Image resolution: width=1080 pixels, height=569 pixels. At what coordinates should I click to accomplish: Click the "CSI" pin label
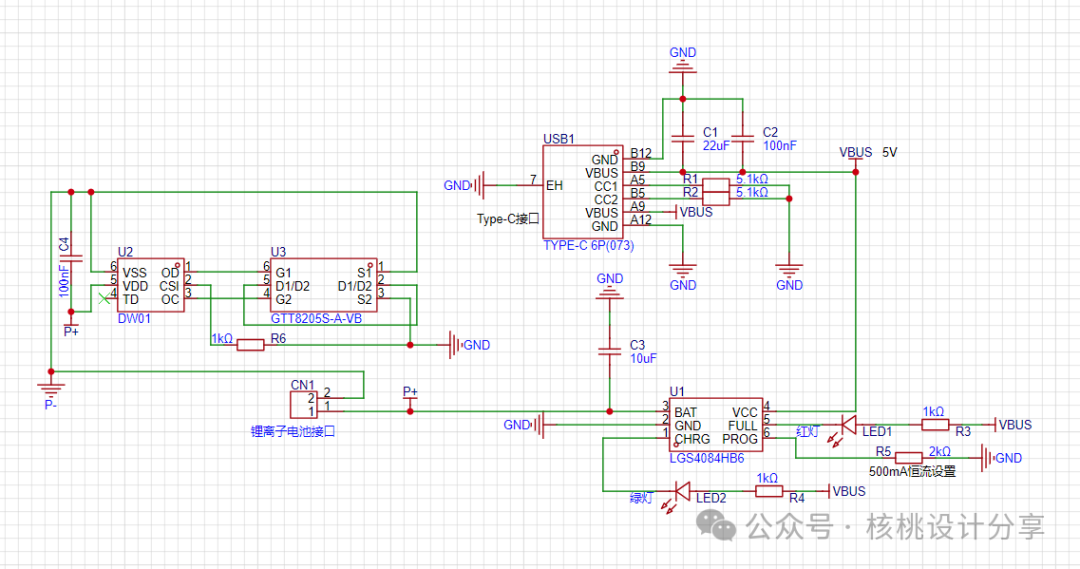coord(169,286)
